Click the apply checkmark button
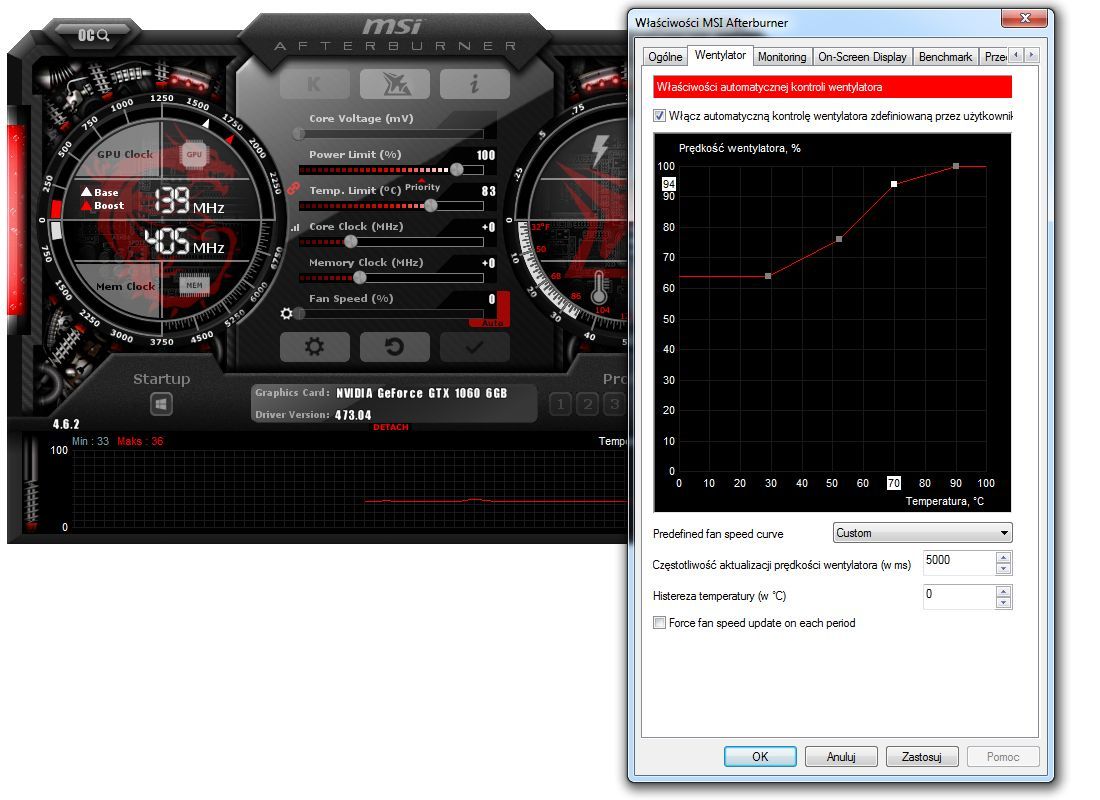 [x=475, y=347]
